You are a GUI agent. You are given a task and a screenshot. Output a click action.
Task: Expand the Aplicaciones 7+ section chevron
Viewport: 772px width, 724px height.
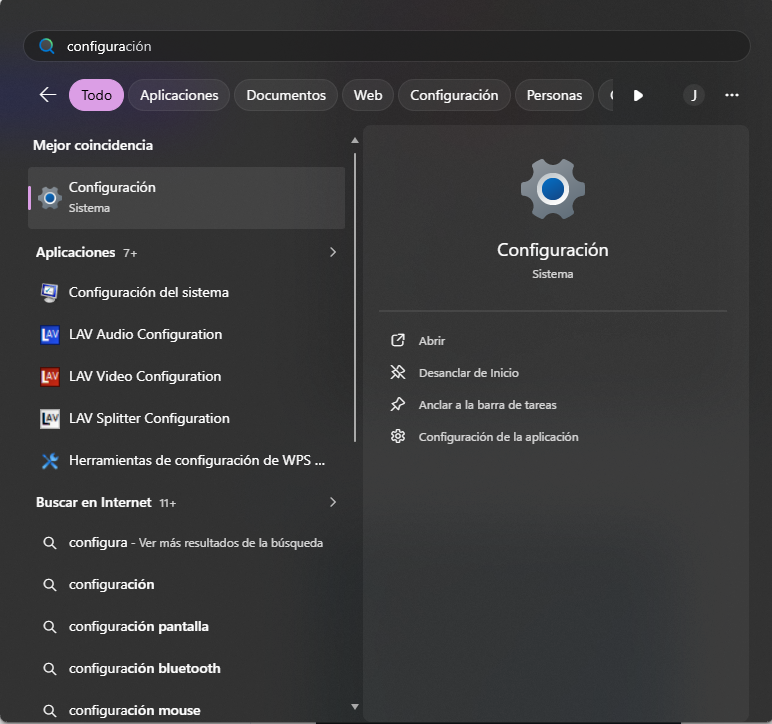click(x=333, y=252)
